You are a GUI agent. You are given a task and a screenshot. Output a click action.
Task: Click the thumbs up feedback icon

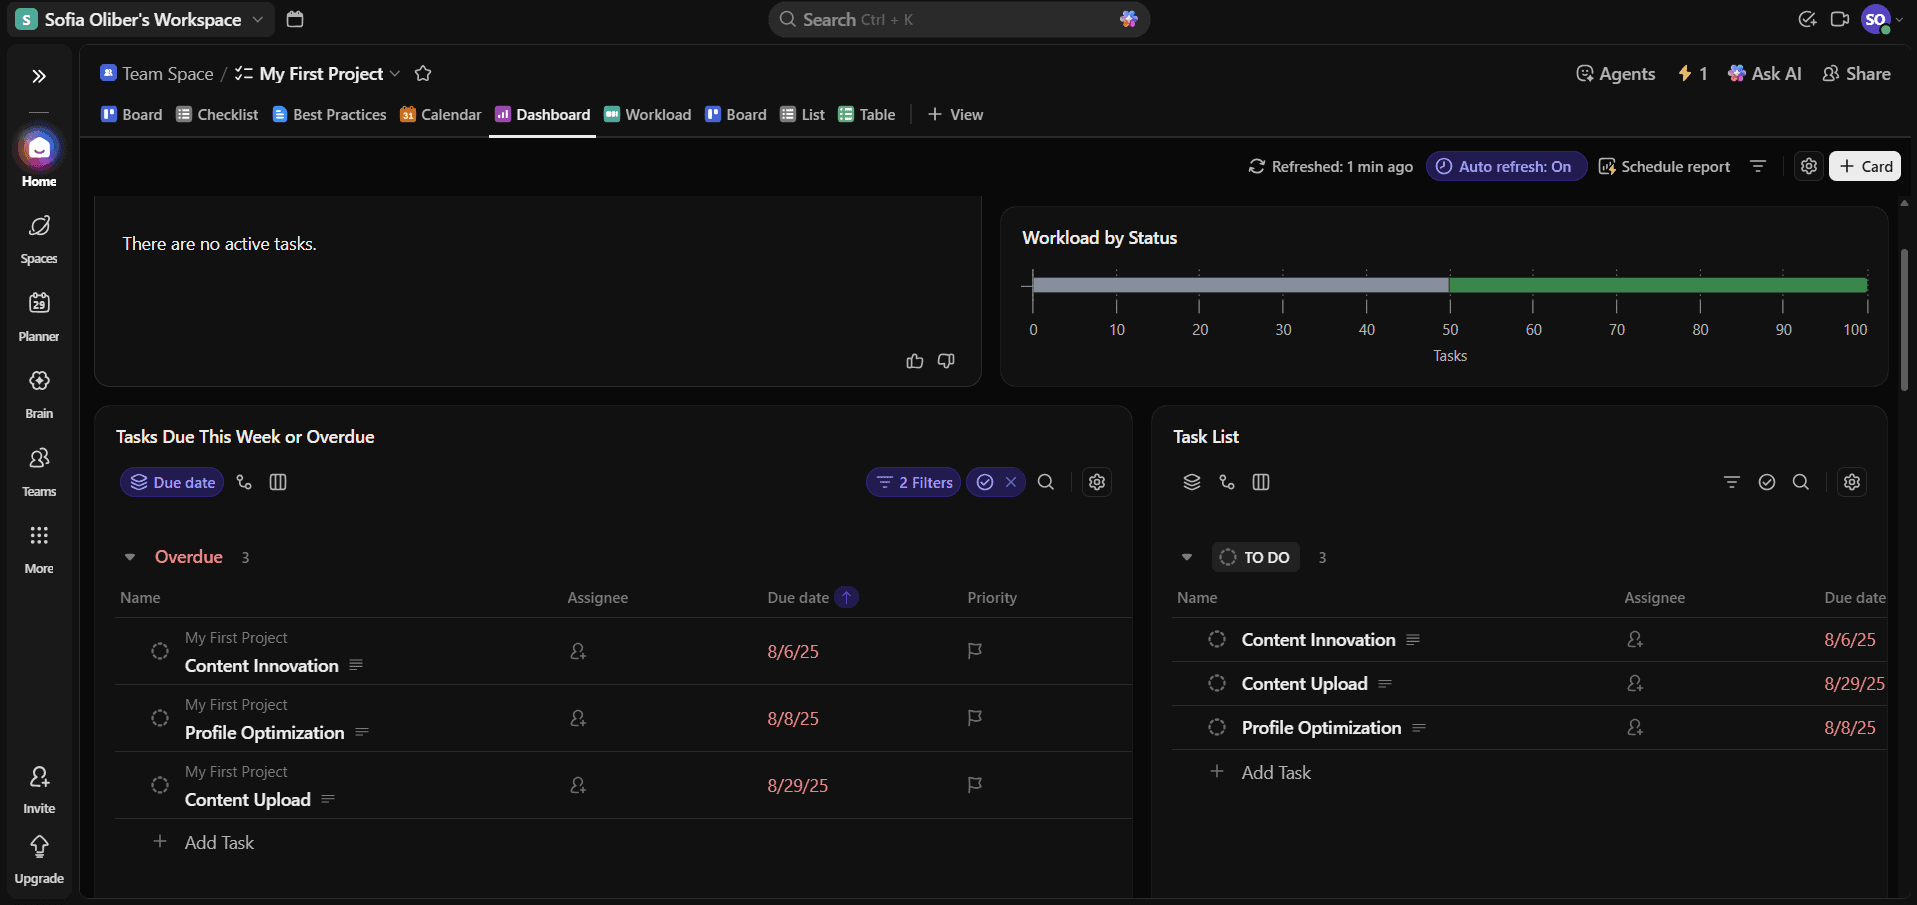point(914,361)
